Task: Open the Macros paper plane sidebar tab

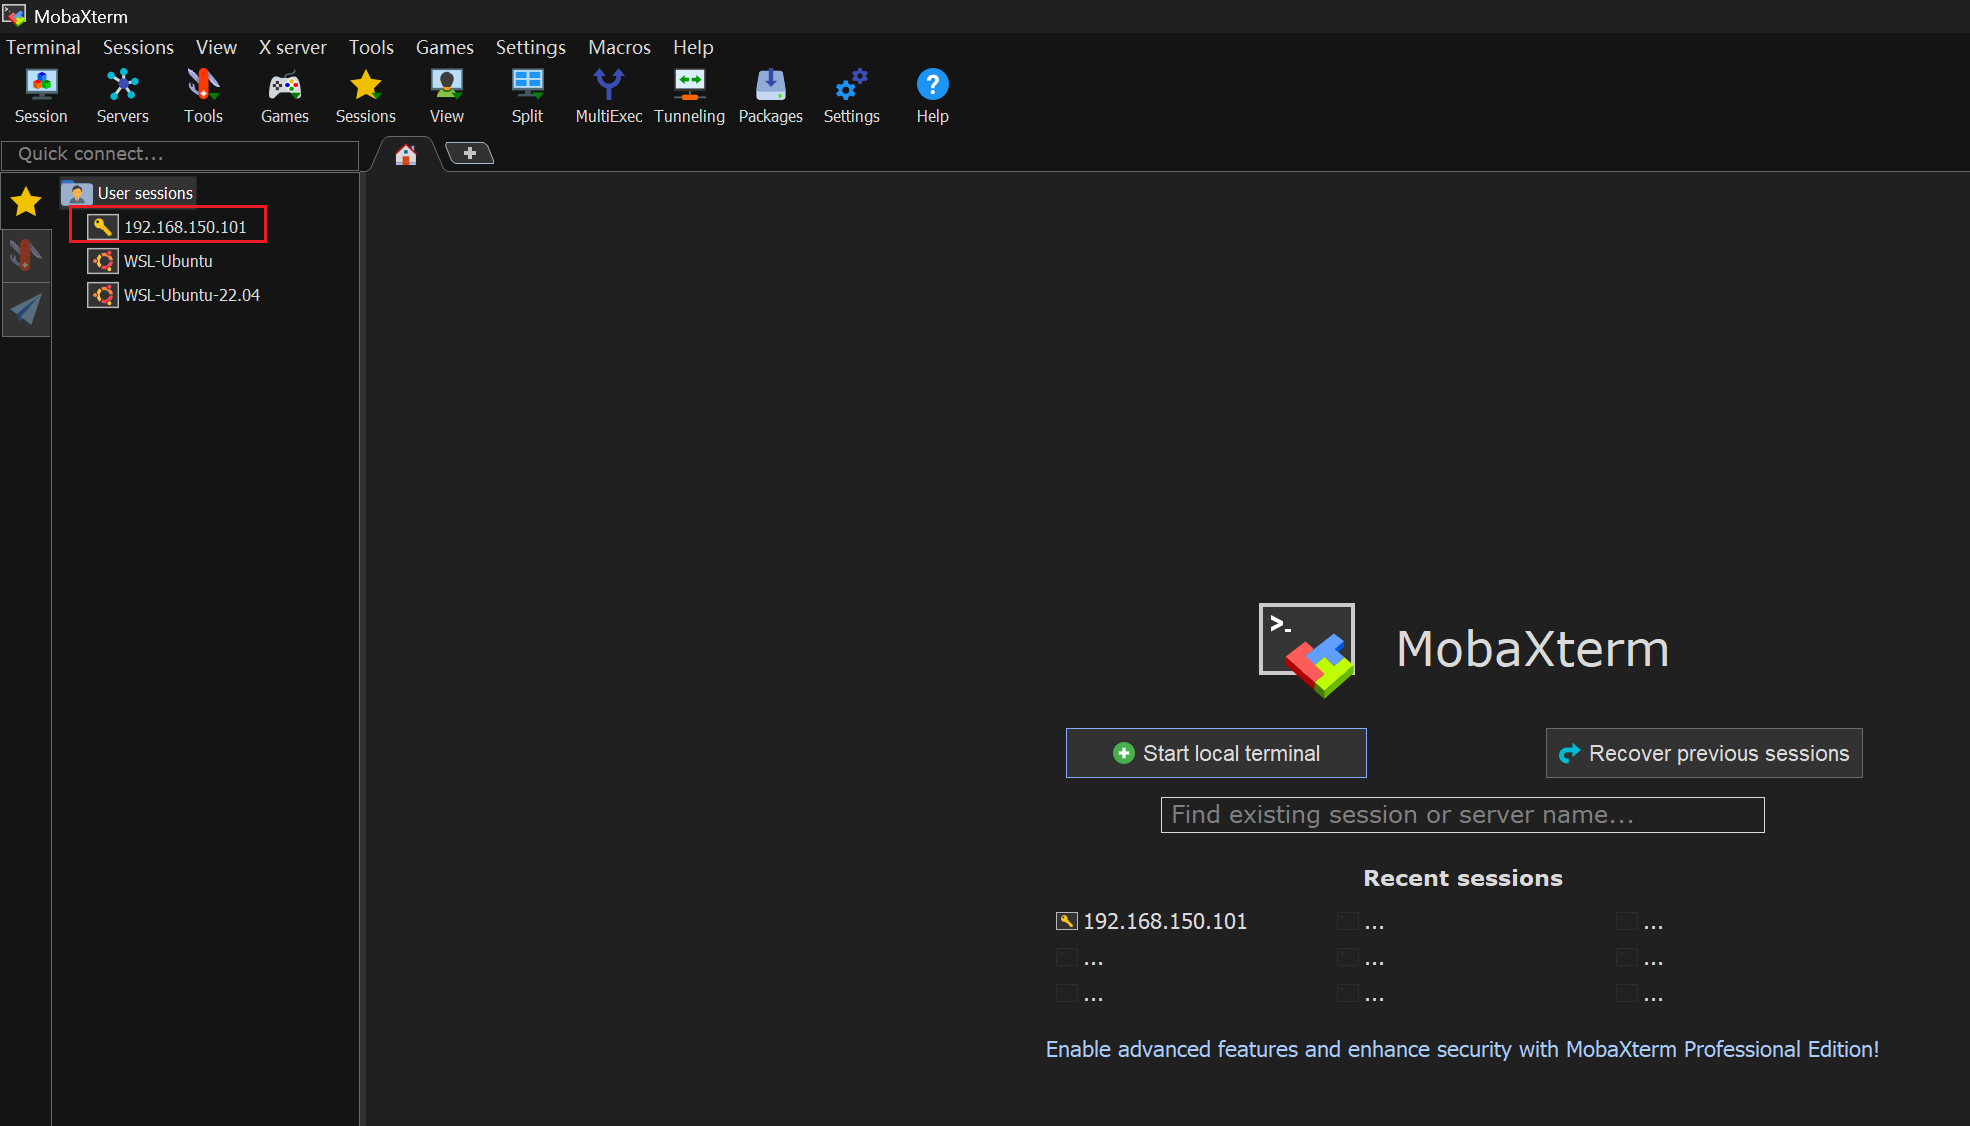Action: click(26, 309)
